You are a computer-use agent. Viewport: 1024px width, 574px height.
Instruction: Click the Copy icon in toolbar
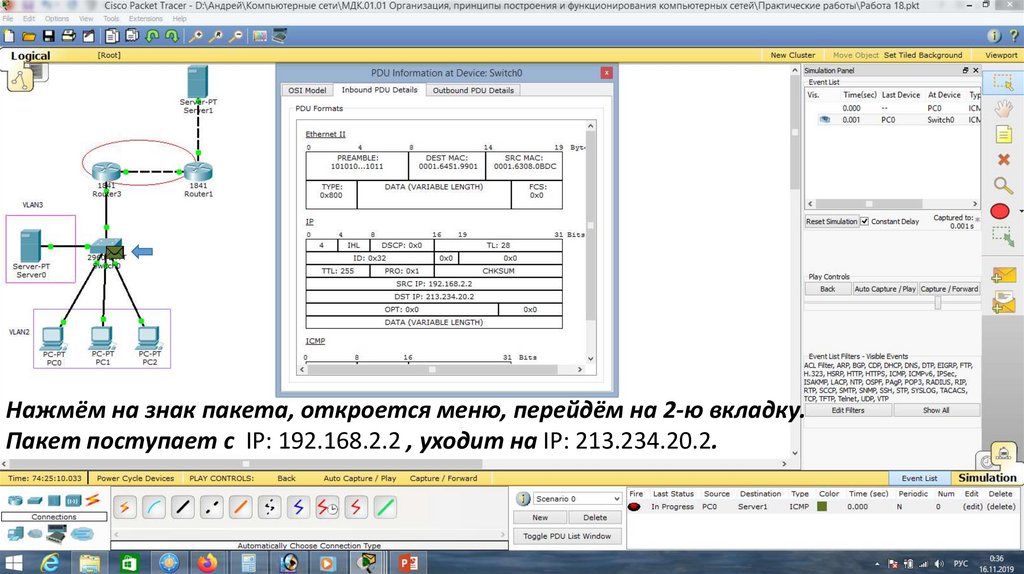112,36
